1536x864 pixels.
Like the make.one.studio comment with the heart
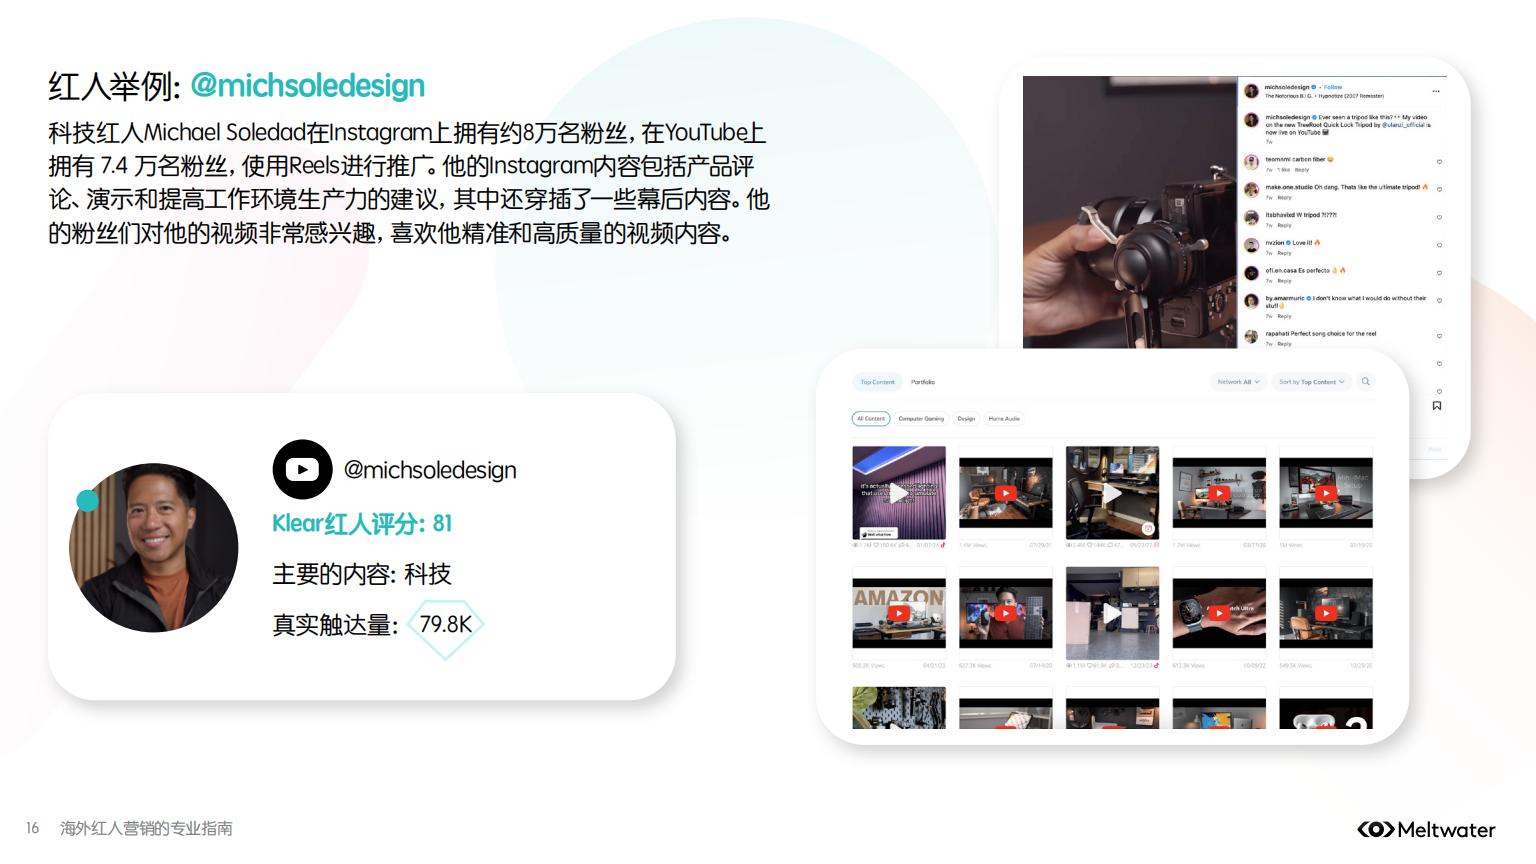[x=1439, y=189]
